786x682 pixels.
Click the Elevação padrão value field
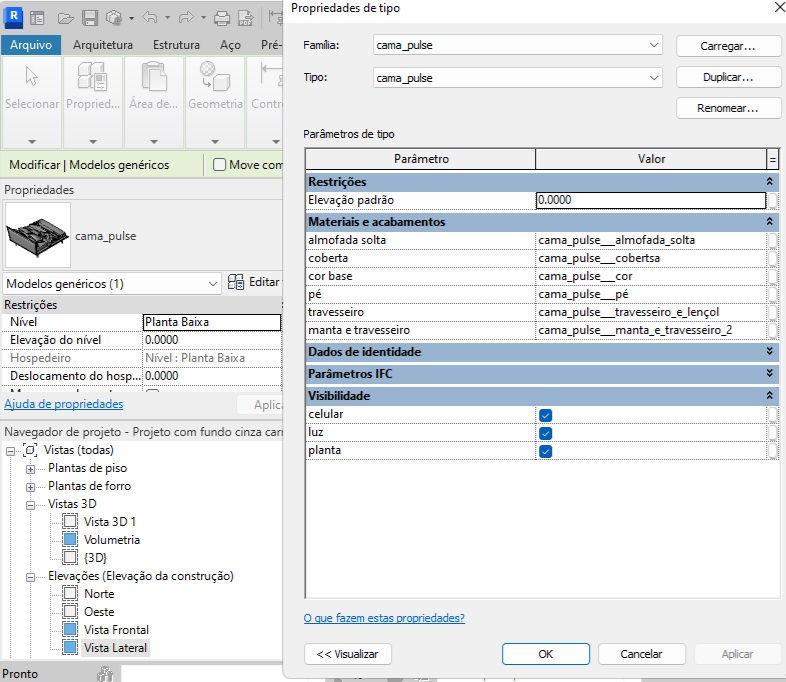(x=651, y=200)
